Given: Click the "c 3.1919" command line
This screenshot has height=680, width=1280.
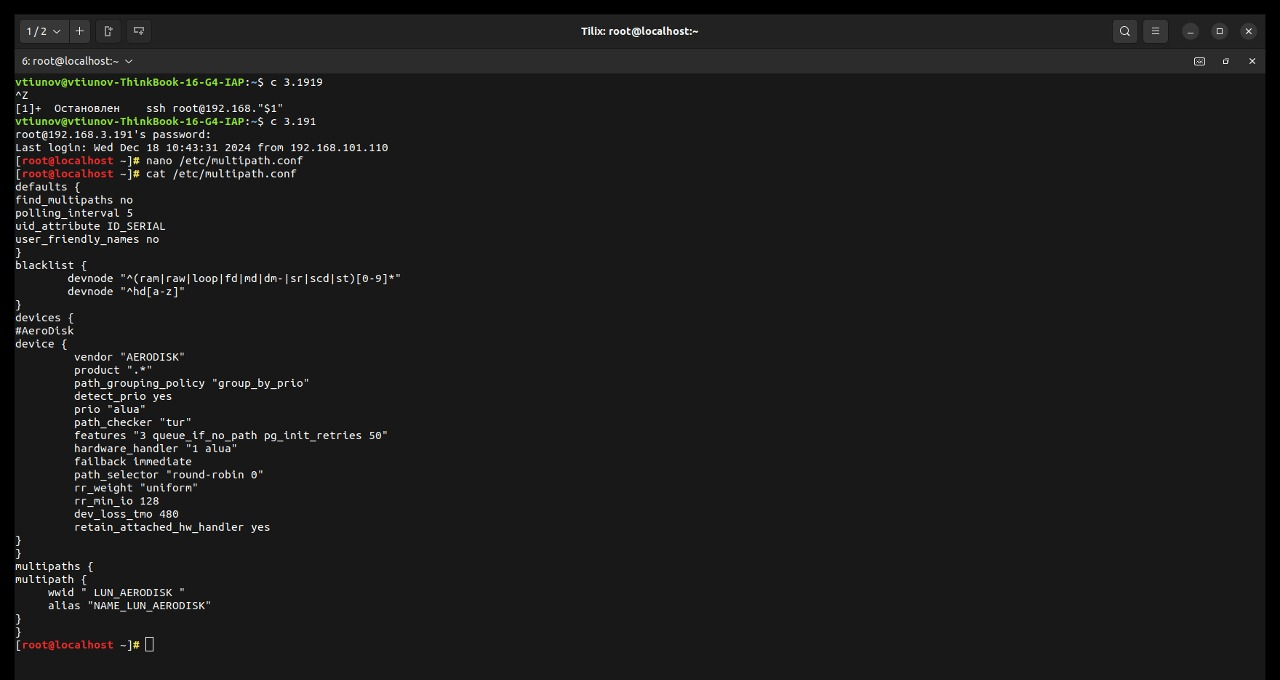Looking at the screenshot, I should (296, 82).
